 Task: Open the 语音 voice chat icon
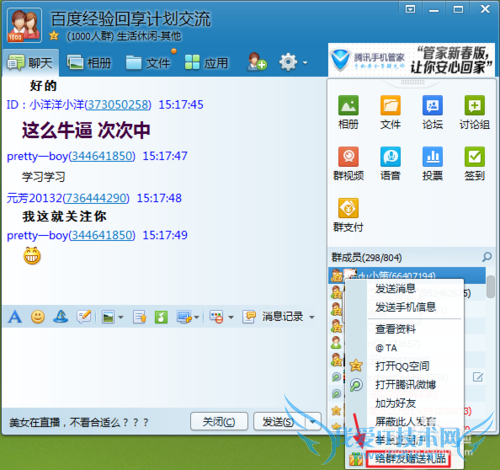[x=390, y=156]
